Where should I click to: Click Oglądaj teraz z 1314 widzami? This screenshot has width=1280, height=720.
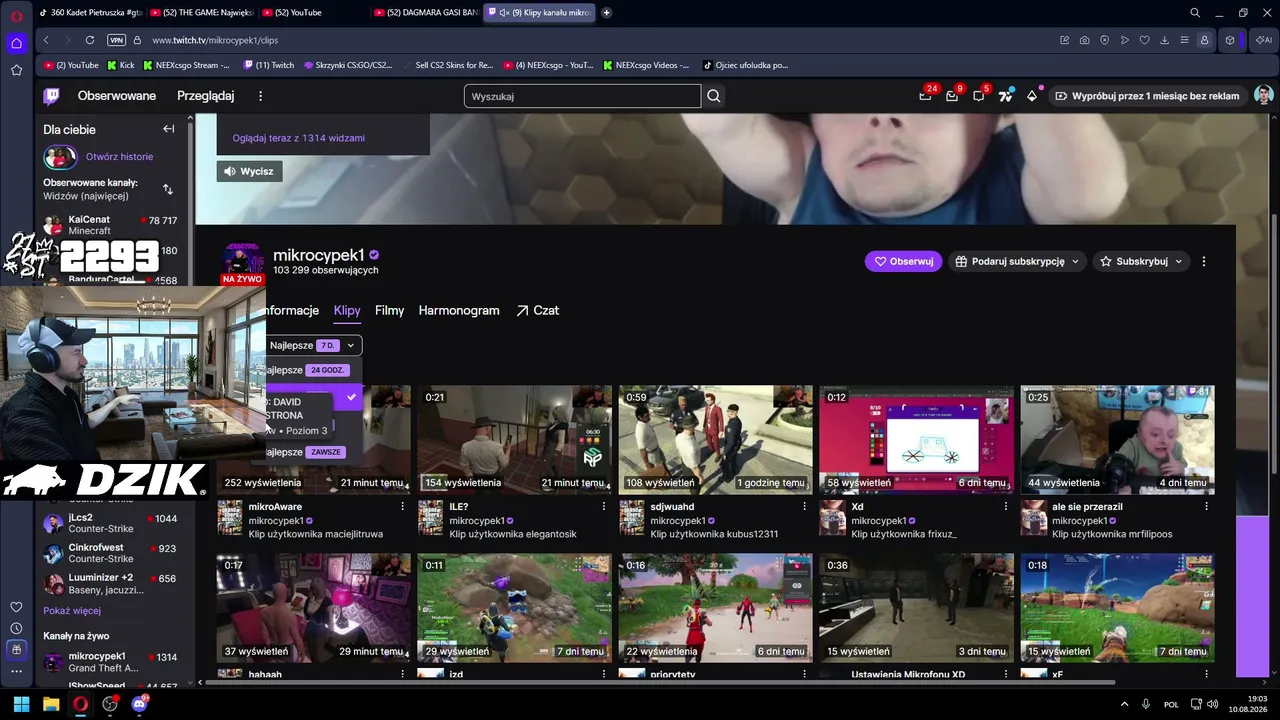pyautogui.click(x=298, y=138)
